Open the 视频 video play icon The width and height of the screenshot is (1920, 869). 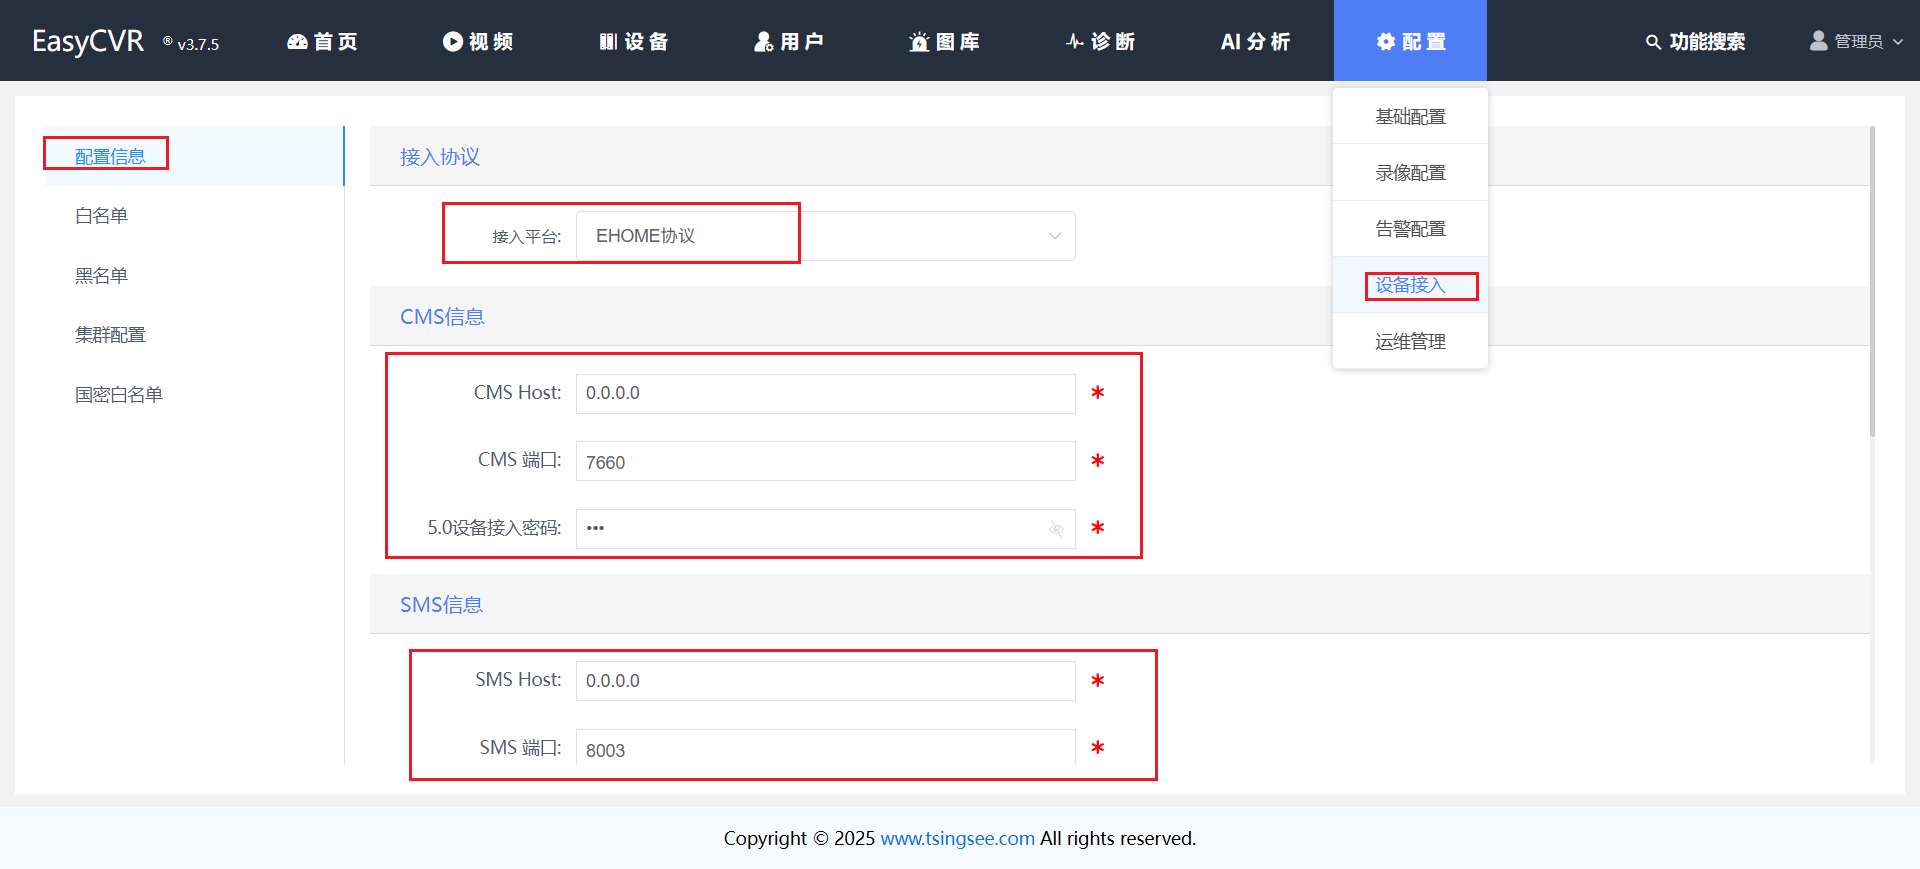tap(453, 41)
